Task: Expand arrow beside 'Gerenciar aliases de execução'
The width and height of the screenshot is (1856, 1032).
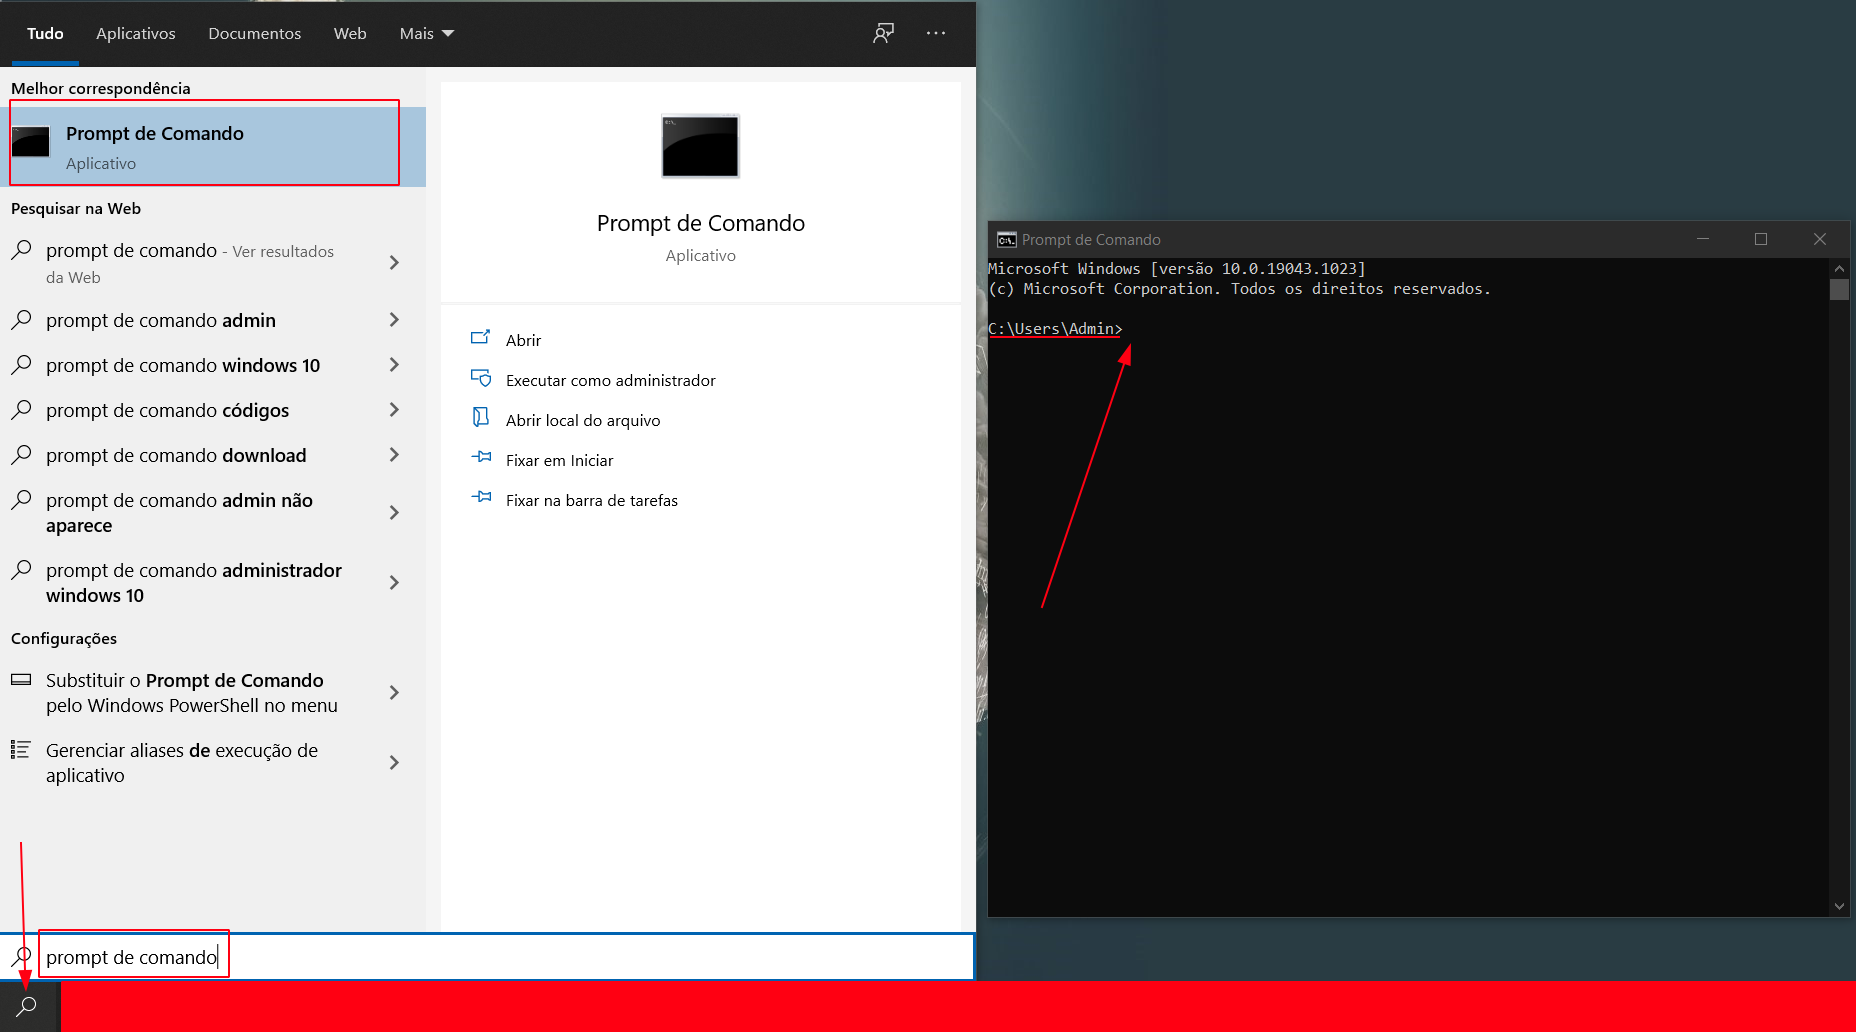Action: (x=394, y=763)
